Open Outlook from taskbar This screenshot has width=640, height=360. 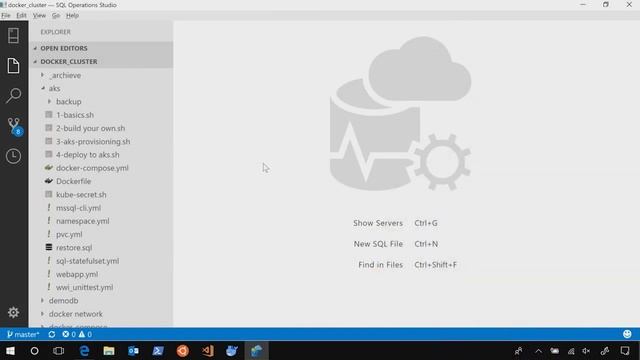[133, 351]
